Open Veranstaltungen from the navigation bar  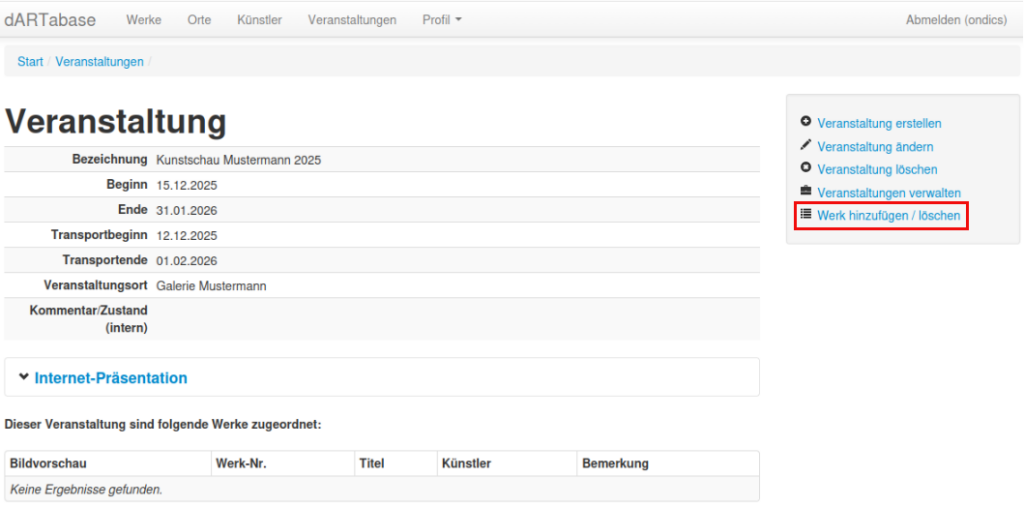coord(352,20)
